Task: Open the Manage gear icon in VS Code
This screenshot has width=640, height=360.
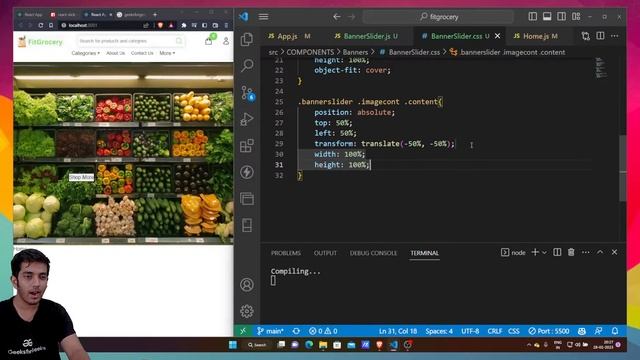Action: [247, 311]
